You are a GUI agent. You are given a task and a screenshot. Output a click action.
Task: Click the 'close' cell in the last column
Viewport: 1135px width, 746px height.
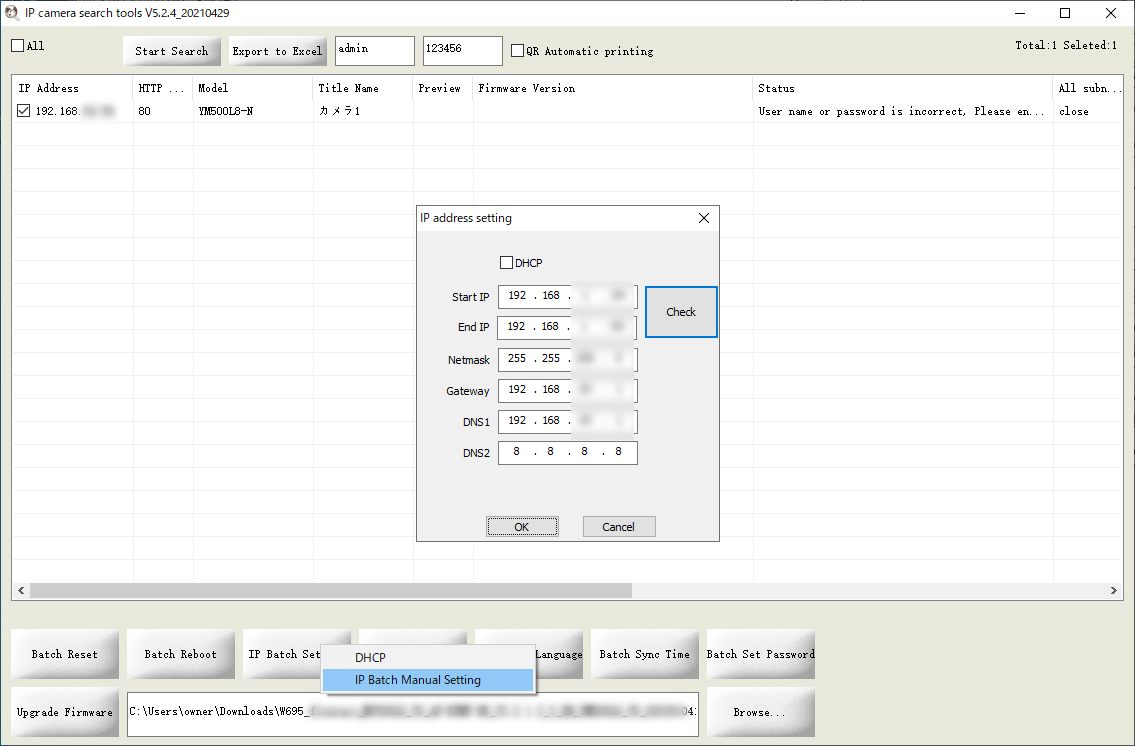tap(1073, 111)
